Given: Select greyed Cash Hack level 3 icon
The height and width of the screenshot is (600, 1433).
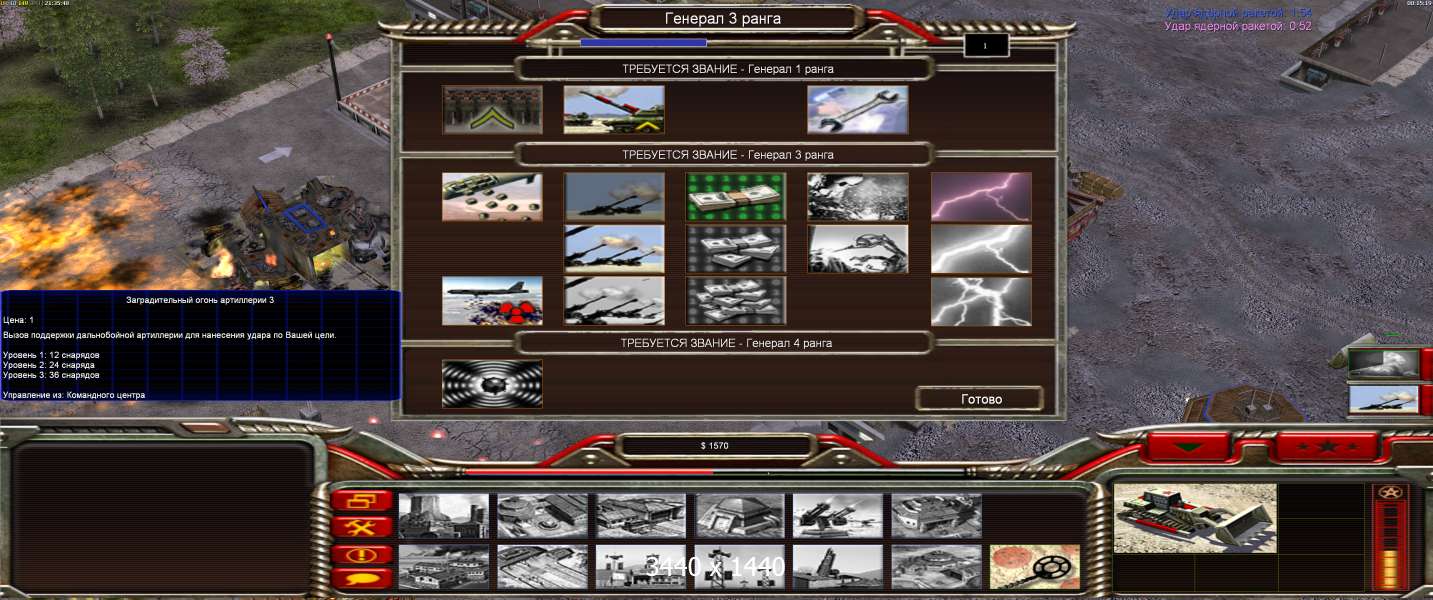Looking at the screenshot, I should click(736, 301).
